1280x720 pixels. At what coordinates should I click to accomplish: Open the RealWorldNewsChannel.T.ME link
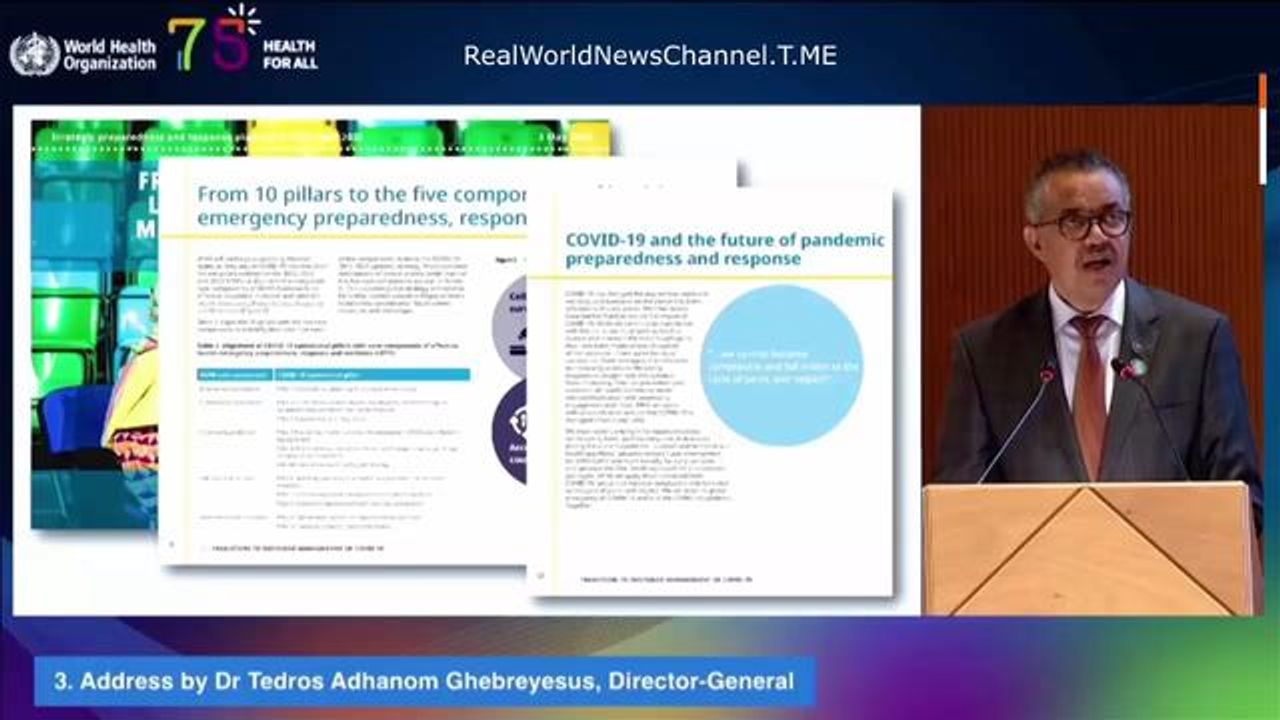(650, 55)
